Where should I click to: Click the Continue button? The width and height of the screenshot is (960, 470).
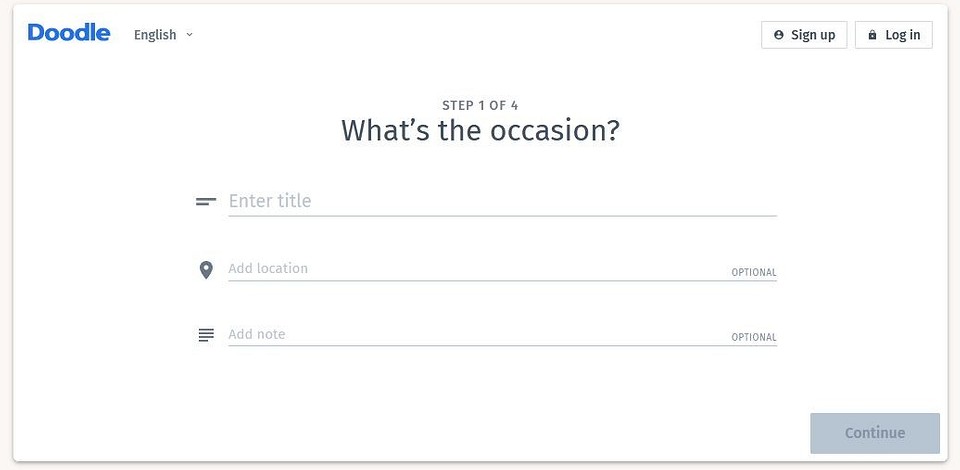tap(875, 433)
